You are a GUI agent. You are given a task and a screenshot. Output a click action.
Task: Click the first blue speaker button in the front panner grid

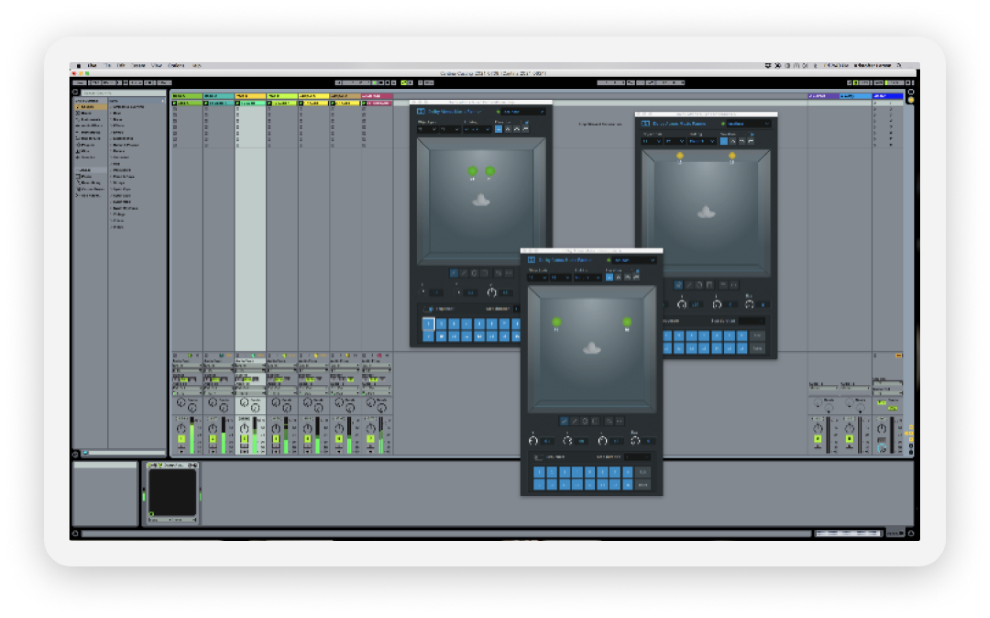pyautogui.click(x=539, y=471)
